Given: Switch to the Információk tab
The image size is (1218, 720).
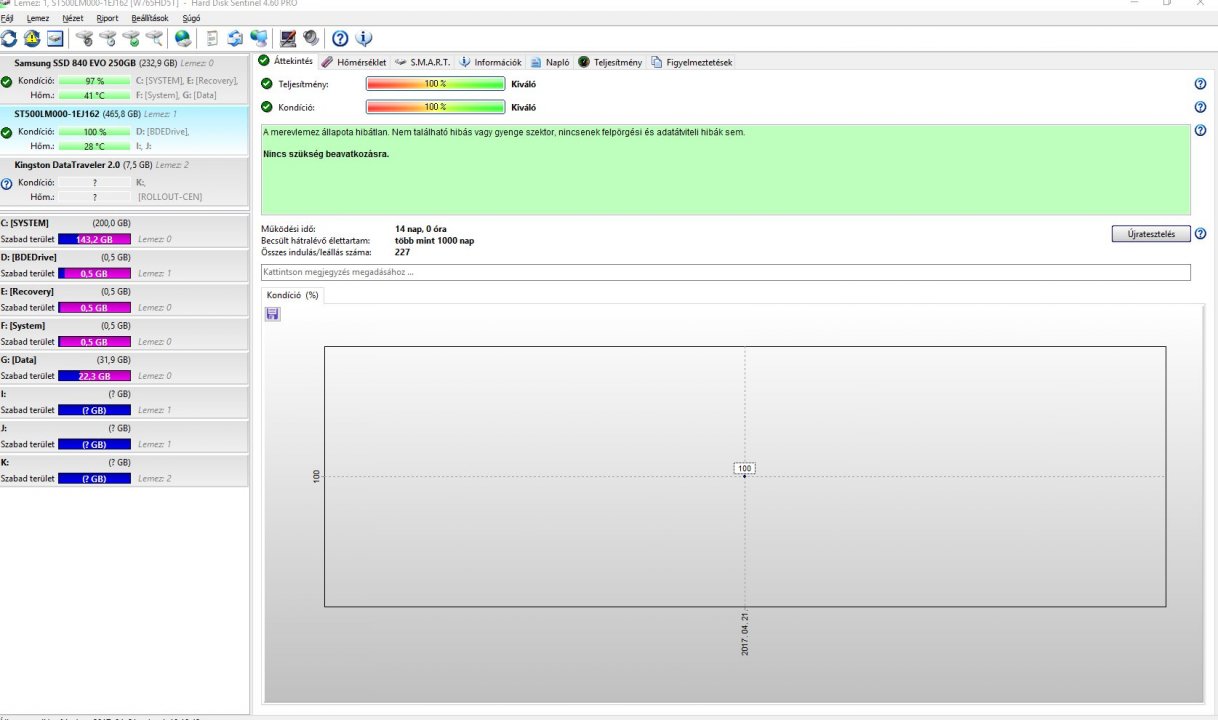Looking at the screenshot, I should click(491, 62).
